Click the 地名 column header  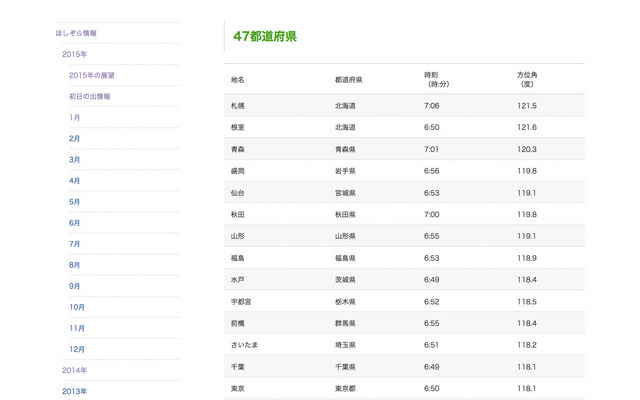click(x=238, y=80)
